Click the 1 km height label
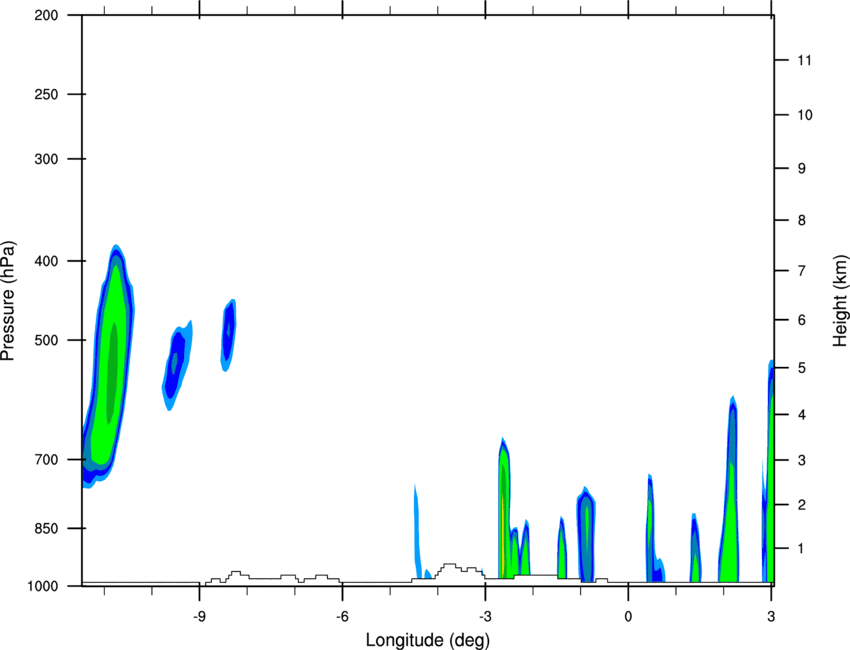This screenshot has width=850, height=650. click(802, 549)
